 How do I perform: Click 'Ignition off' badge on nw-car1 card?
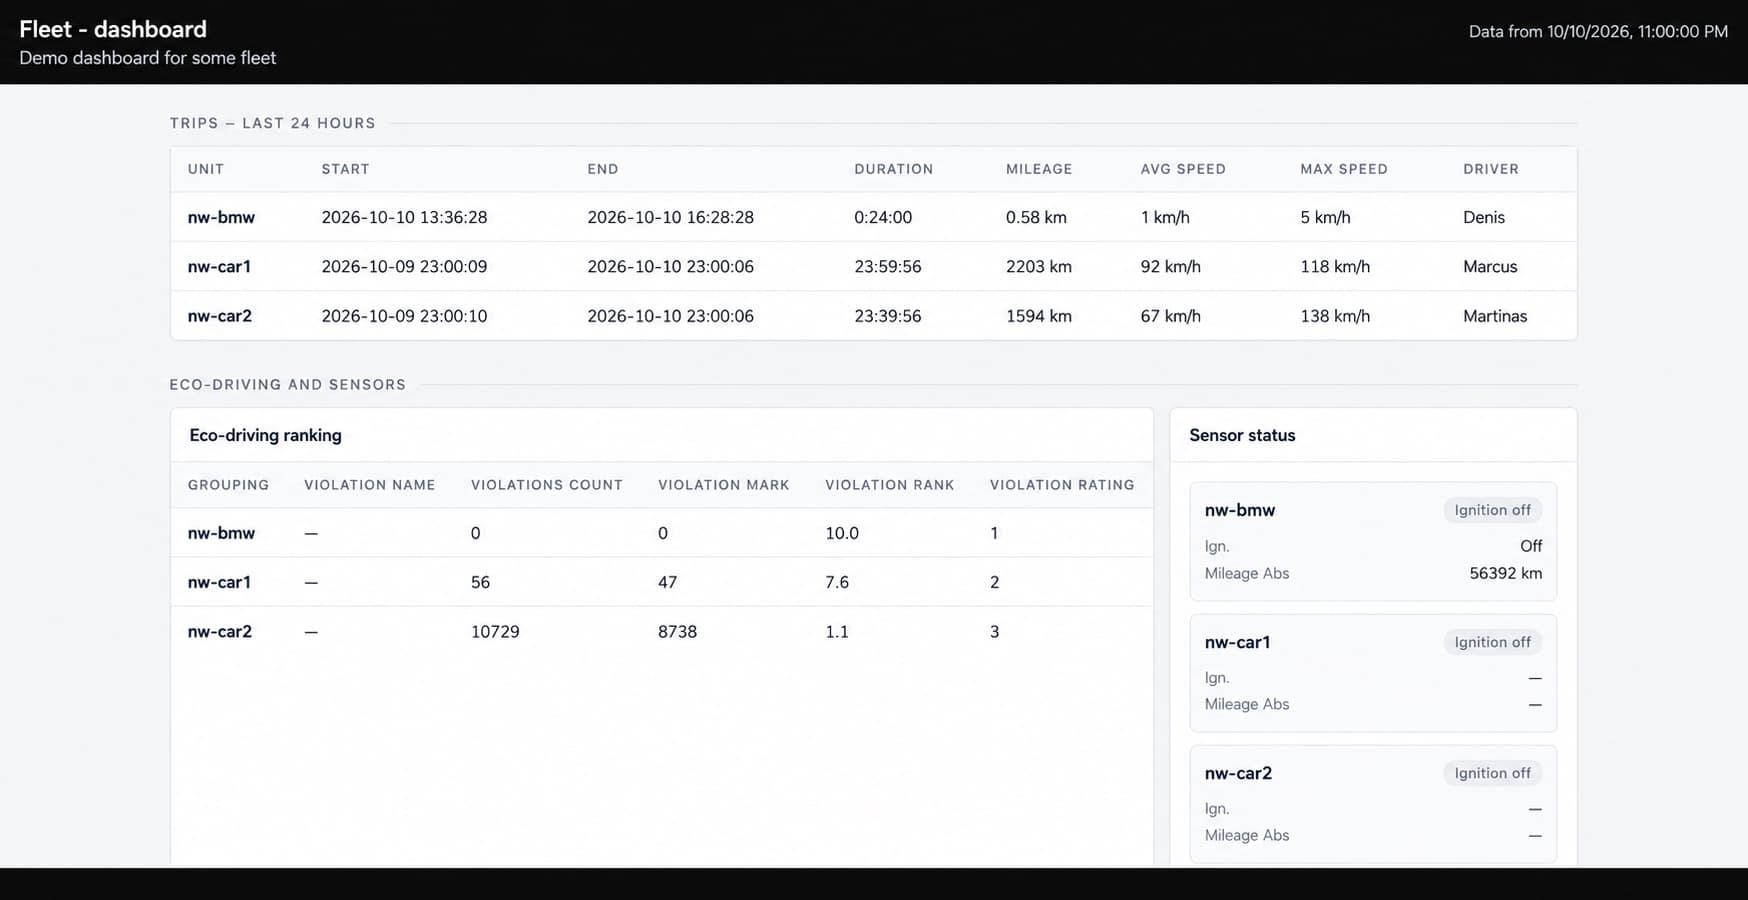(1492, 642)
